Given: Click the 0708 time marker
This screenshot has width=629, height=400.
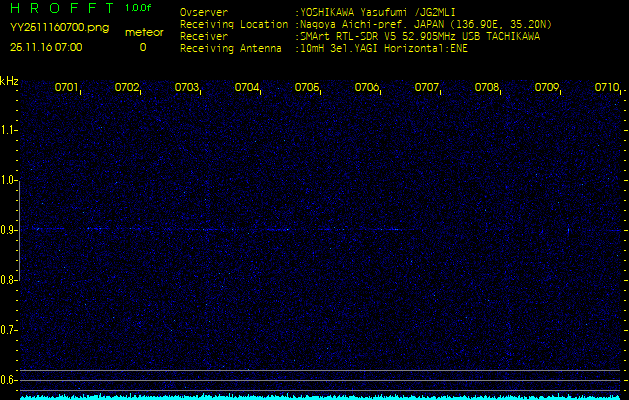Looking at the screenshot, I should coord(486,87).
